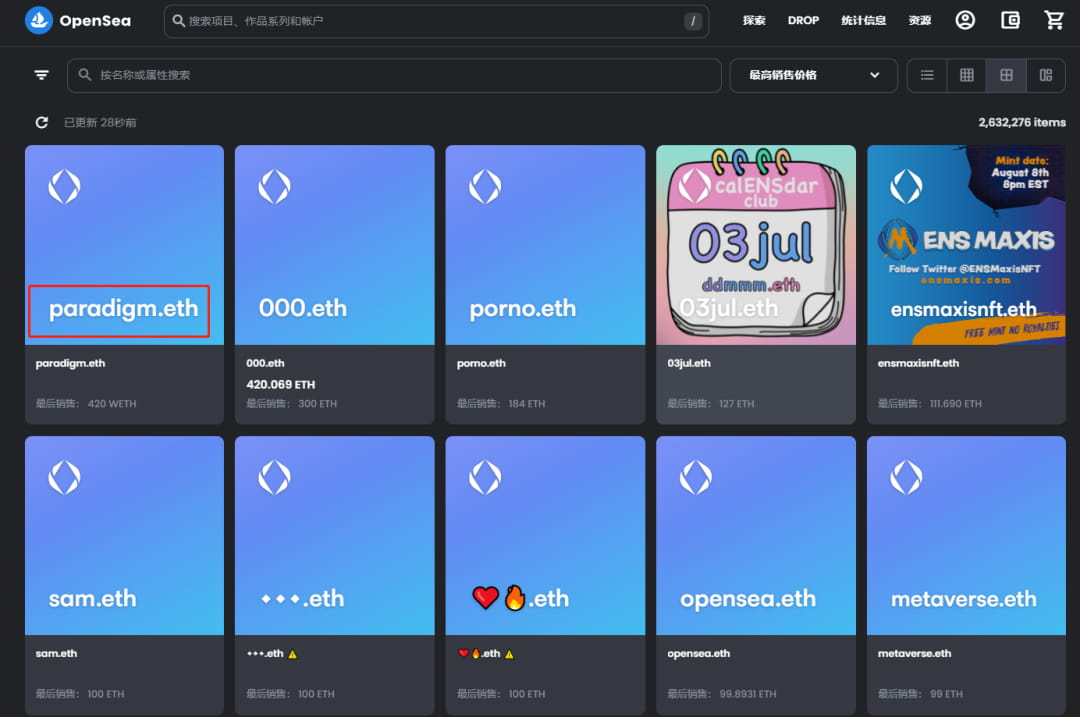Click the 最后销售: 99 ETH text

click(x=920, y=694)
